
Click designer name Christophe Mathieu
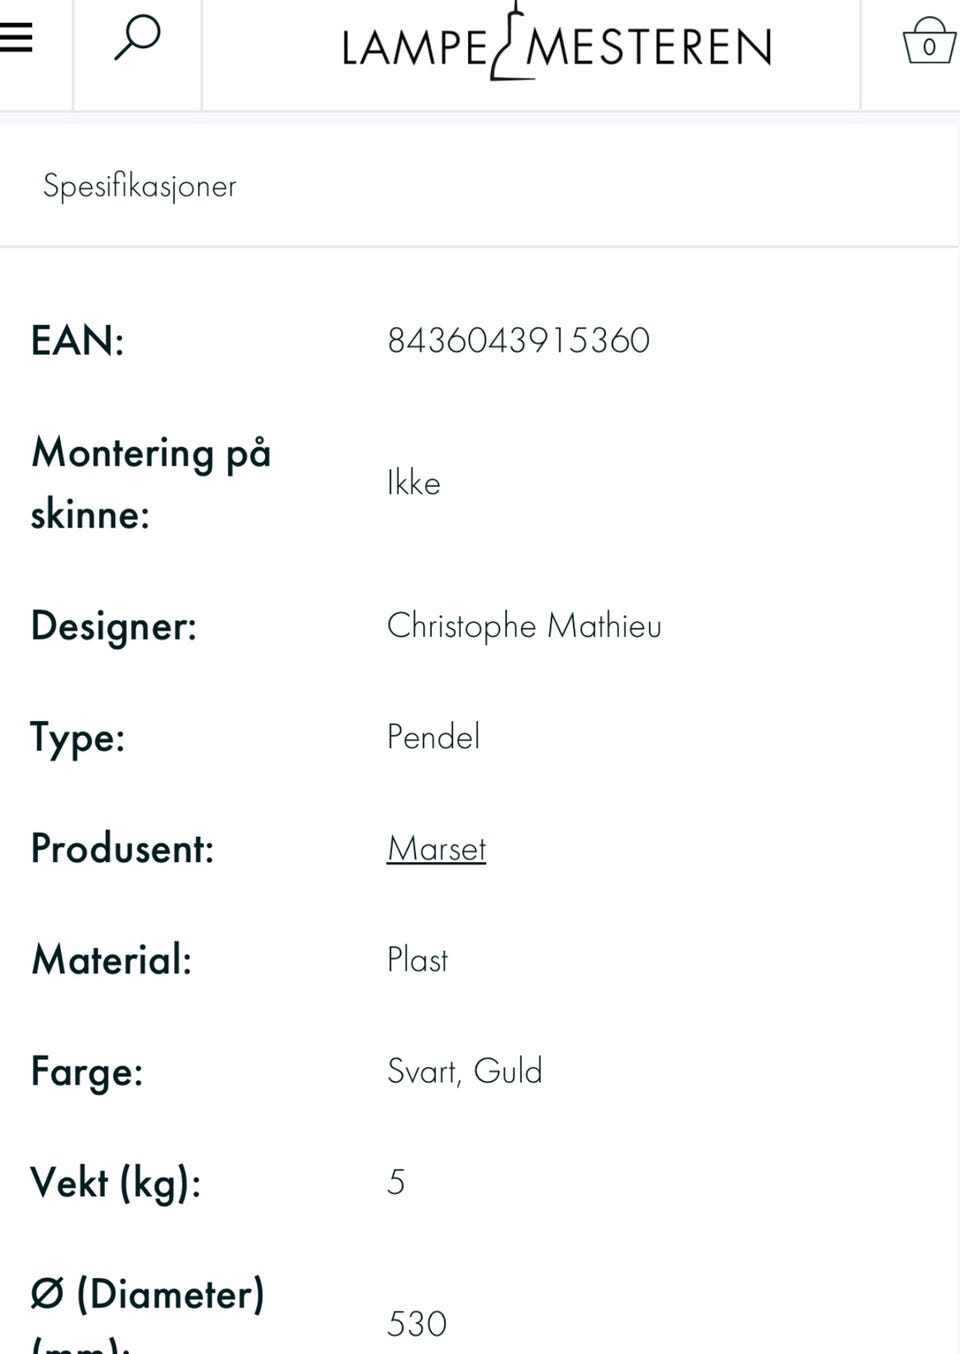tap(524, 626)
